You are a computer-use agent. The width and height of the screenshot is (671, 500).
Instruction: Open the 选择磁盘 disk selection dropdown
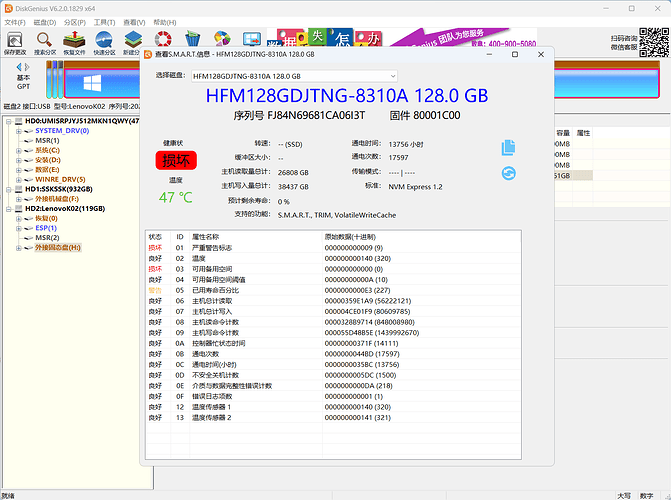click(294, 76)
